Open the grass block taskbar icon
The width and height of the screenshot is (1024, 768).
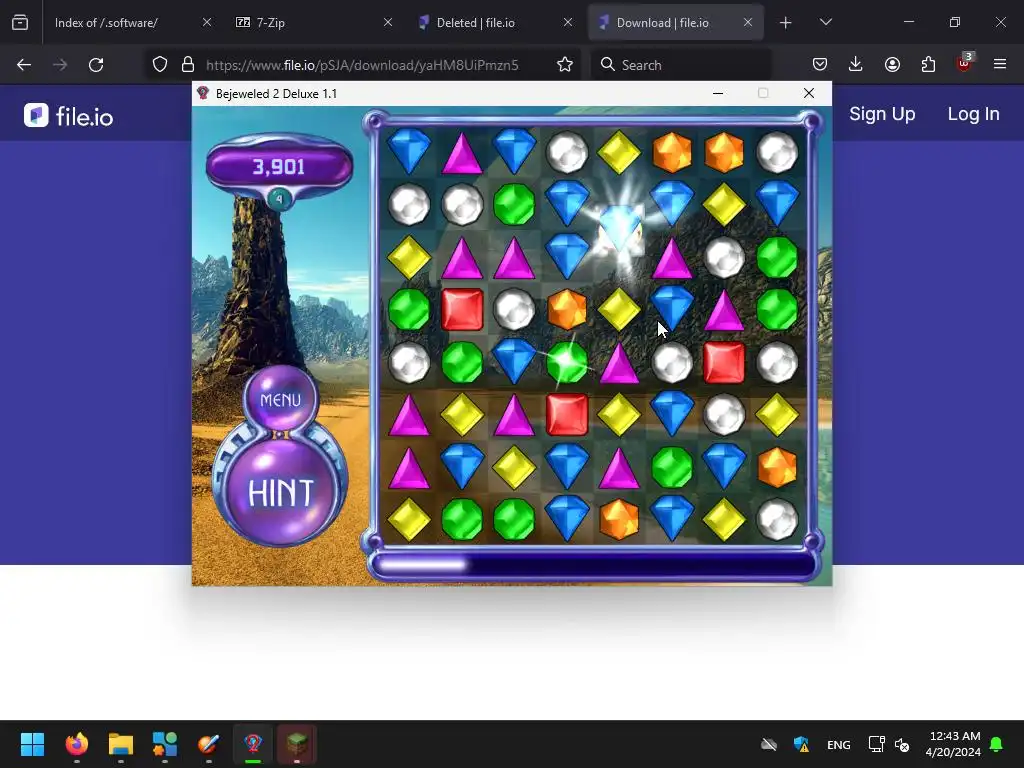(296, 744)
